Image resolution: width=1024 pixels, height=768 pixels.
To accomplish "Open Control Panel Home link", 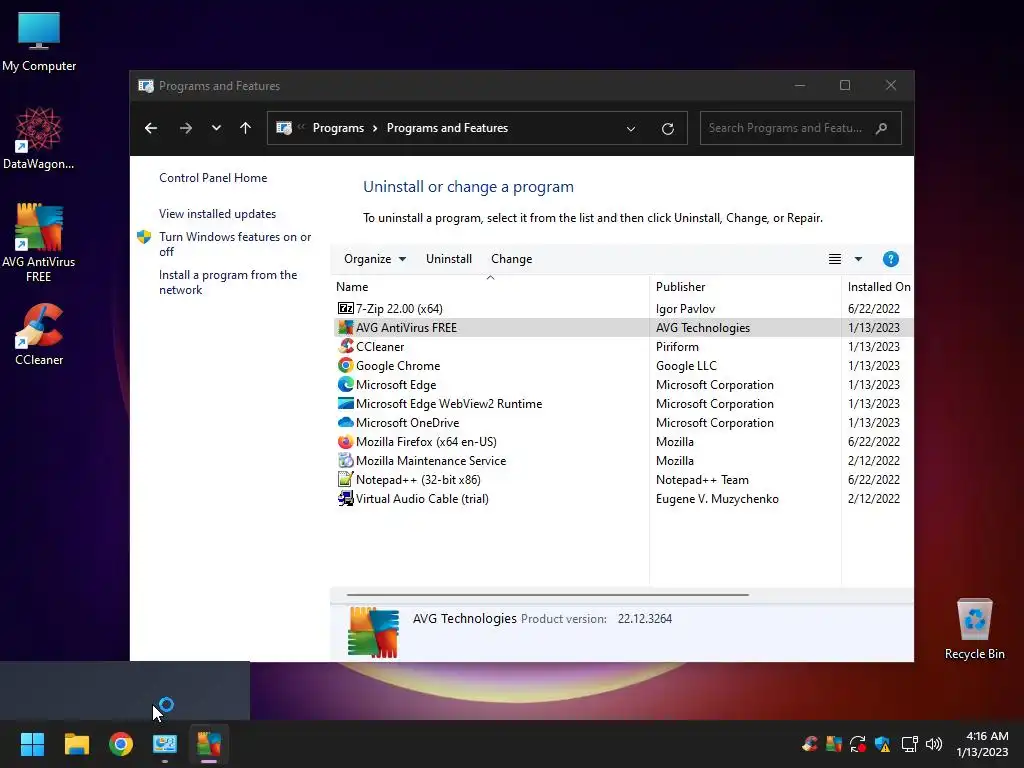I will (x=213, y=178).
